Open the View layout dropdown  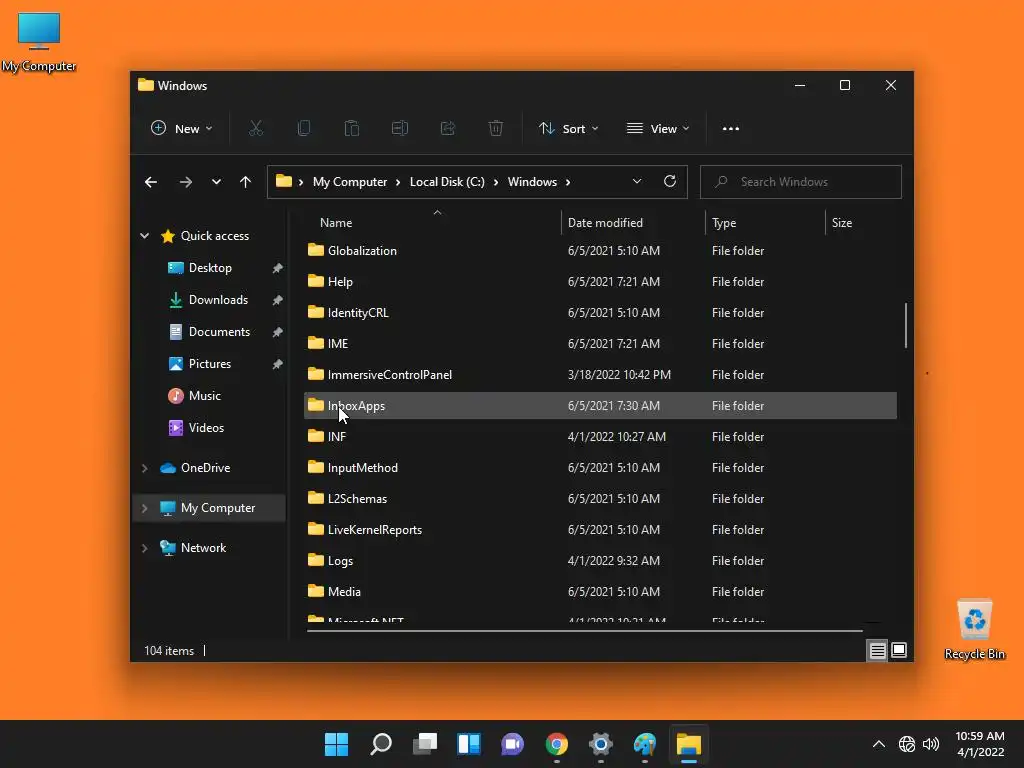click(x=658, y=129)
